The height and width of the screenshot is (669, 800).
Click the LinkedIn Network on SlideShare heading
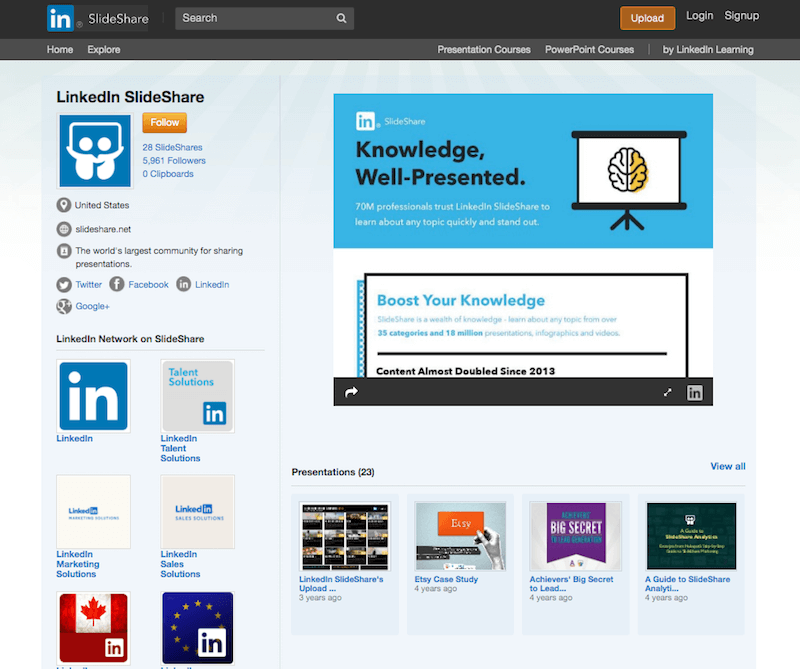130,339
